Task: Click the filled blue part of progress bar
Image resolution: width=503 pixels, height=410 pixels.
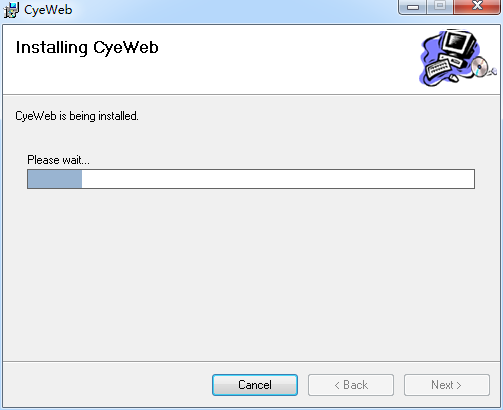Action: click(55, 179)
